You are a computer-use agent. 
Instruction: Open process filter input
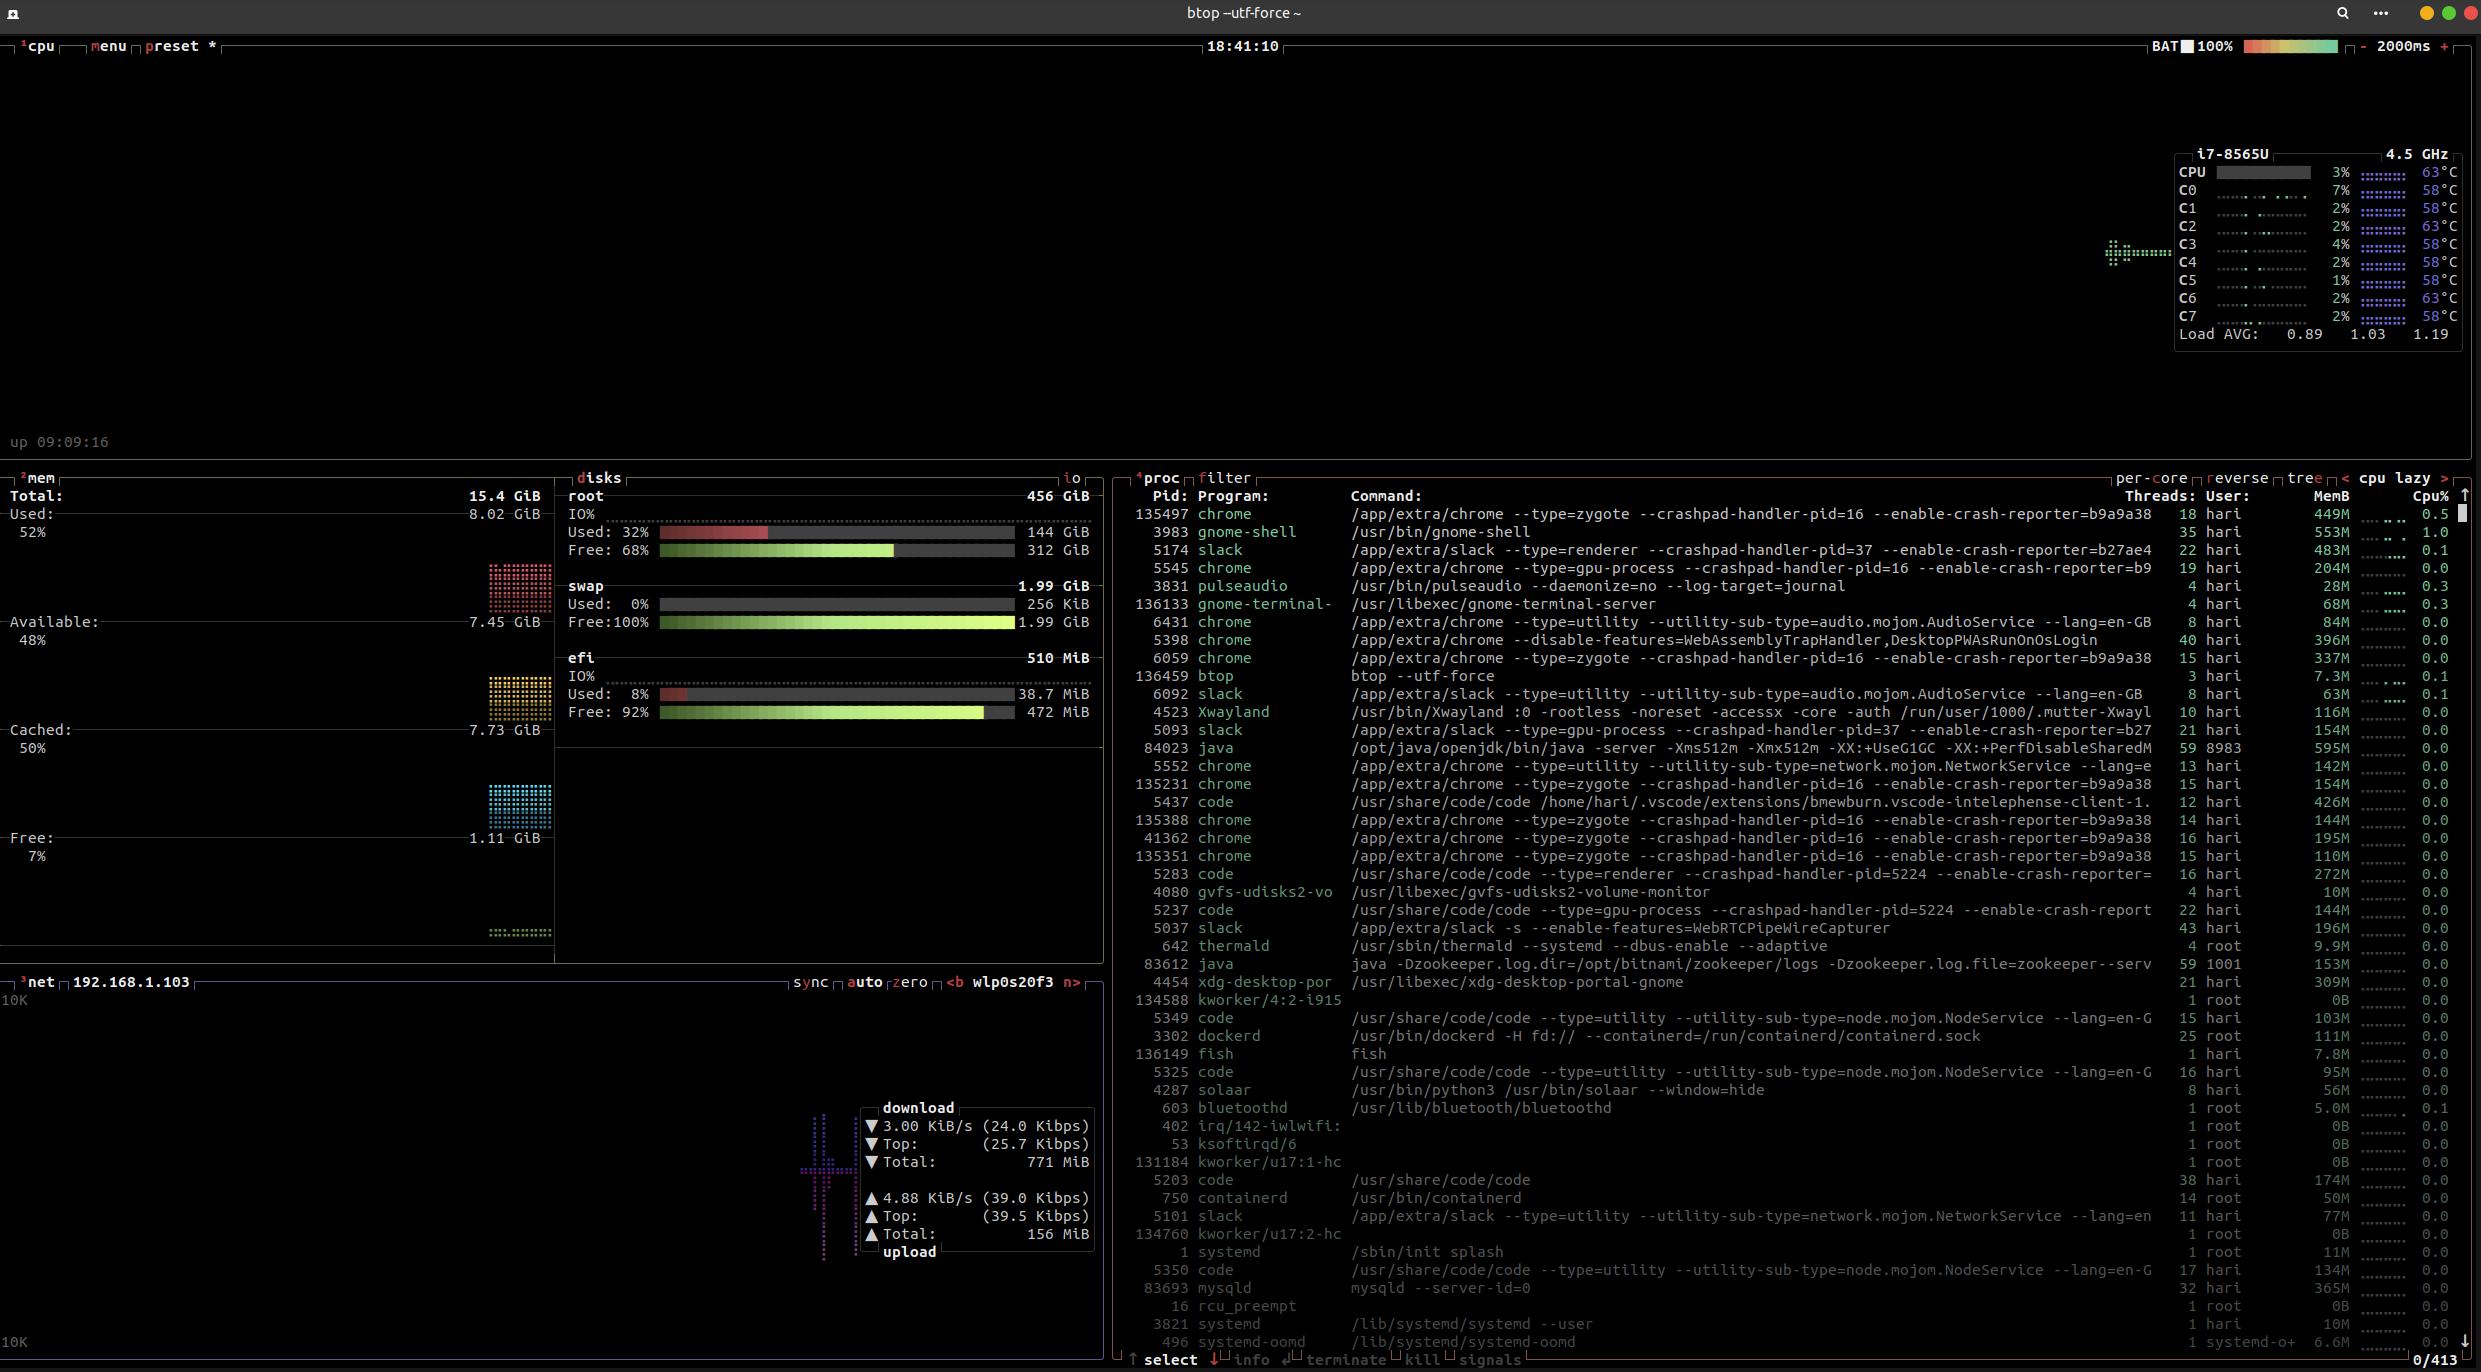pyautogui.click(x=1225, y=478)
